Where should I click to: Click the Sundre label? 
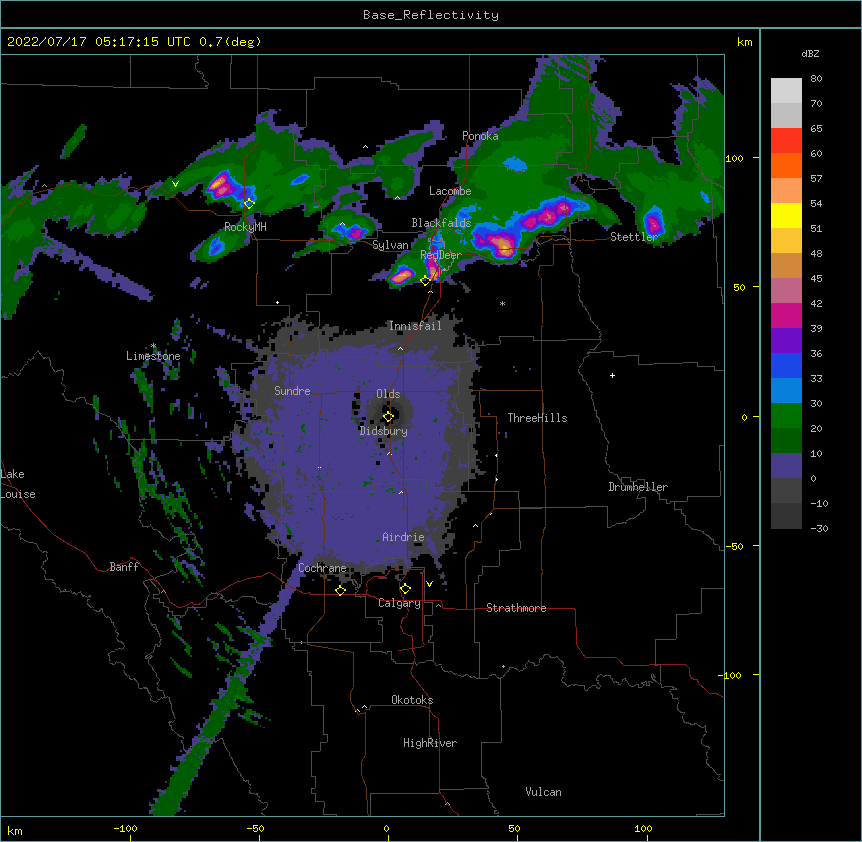click(x=292, y=391)
